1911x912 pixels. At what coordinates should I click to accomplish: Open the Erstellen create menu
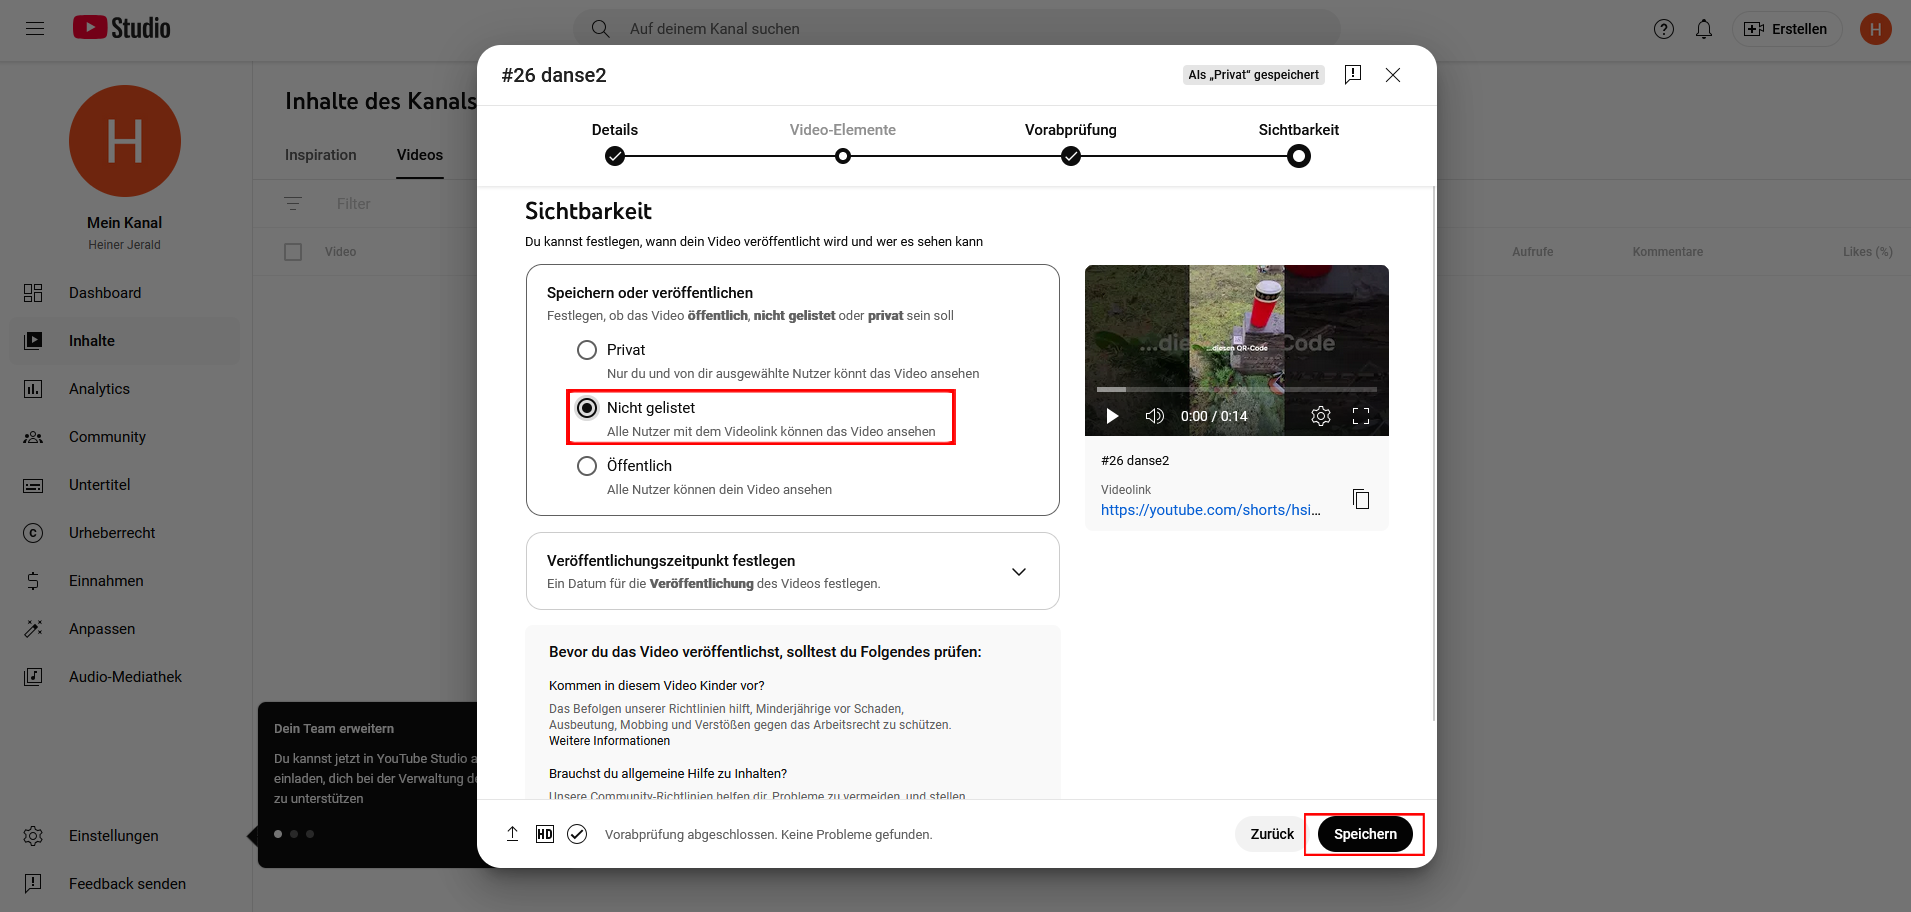pyautogui.click(x=1786, y=29)
